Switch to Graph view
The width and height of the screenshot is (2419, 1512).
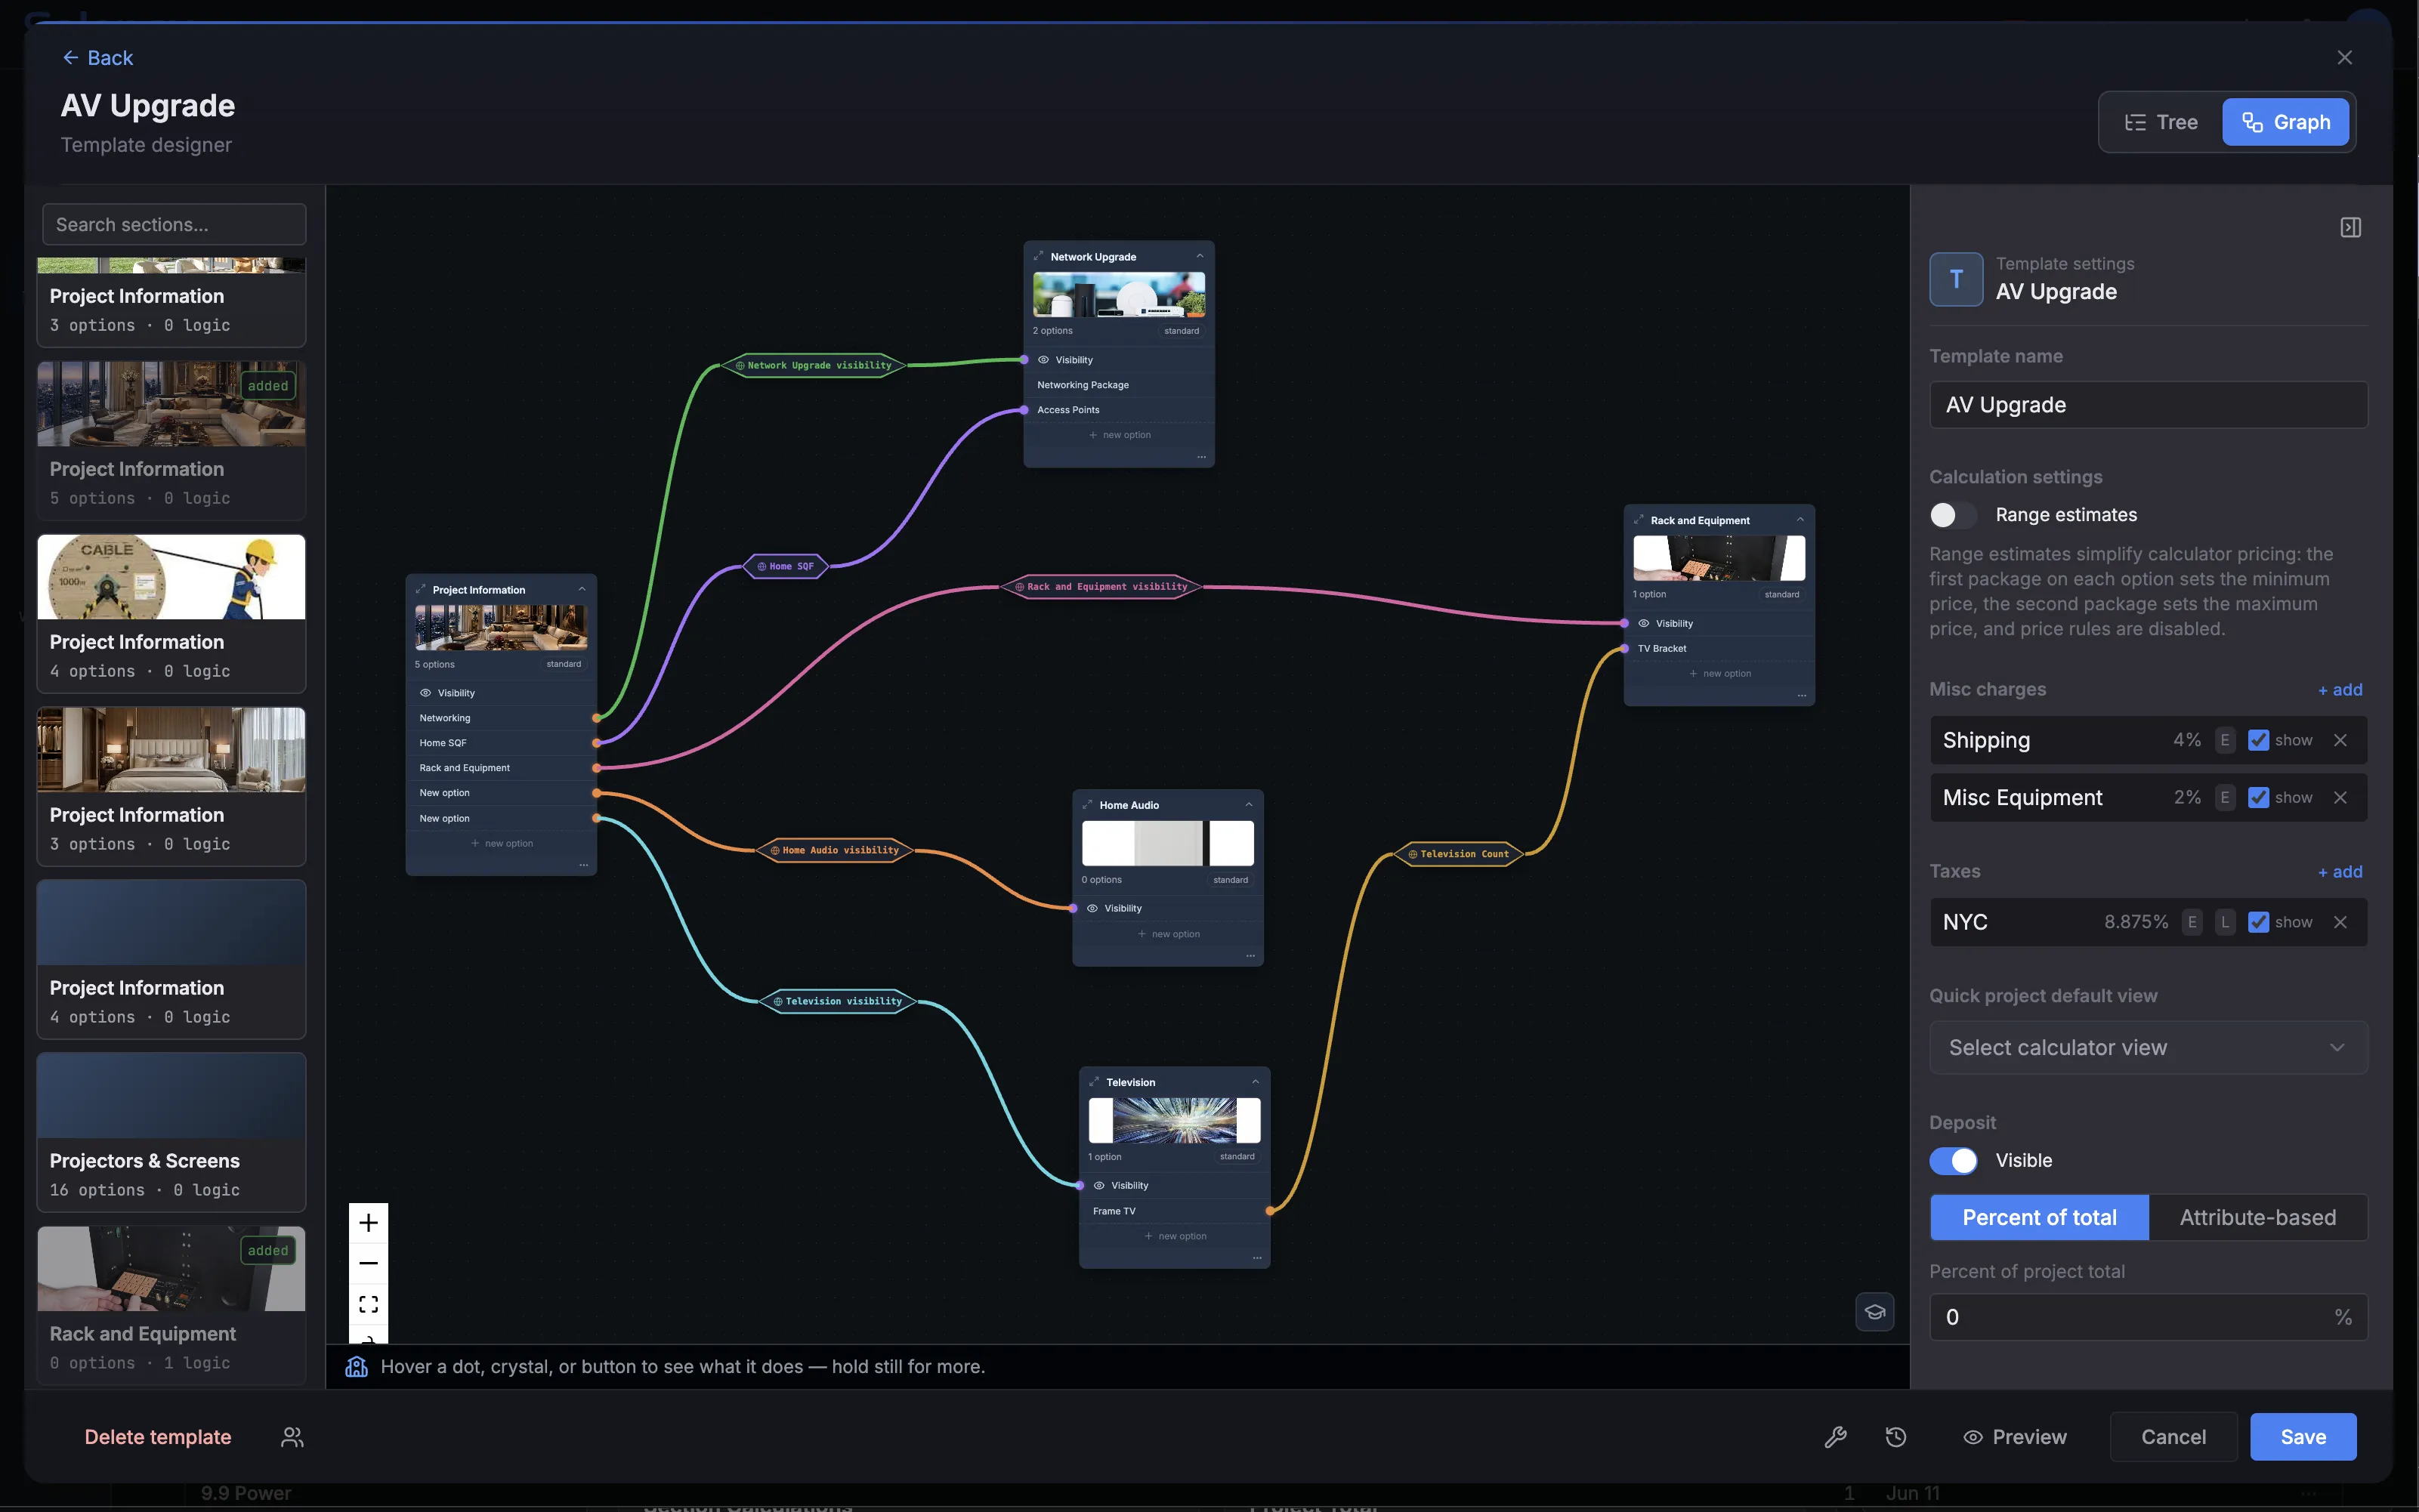[2285, 122]
